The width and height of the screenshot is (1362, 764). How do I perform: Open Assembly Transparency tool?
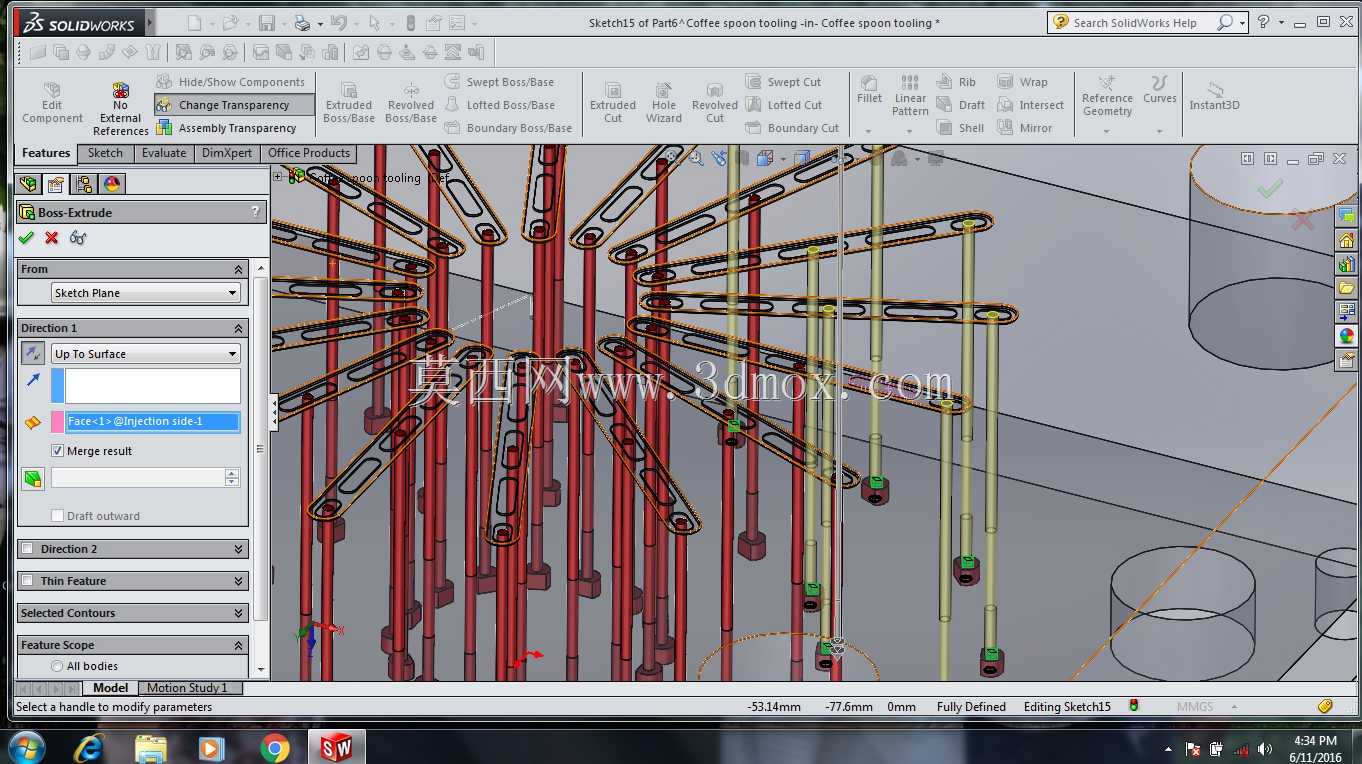227,128
